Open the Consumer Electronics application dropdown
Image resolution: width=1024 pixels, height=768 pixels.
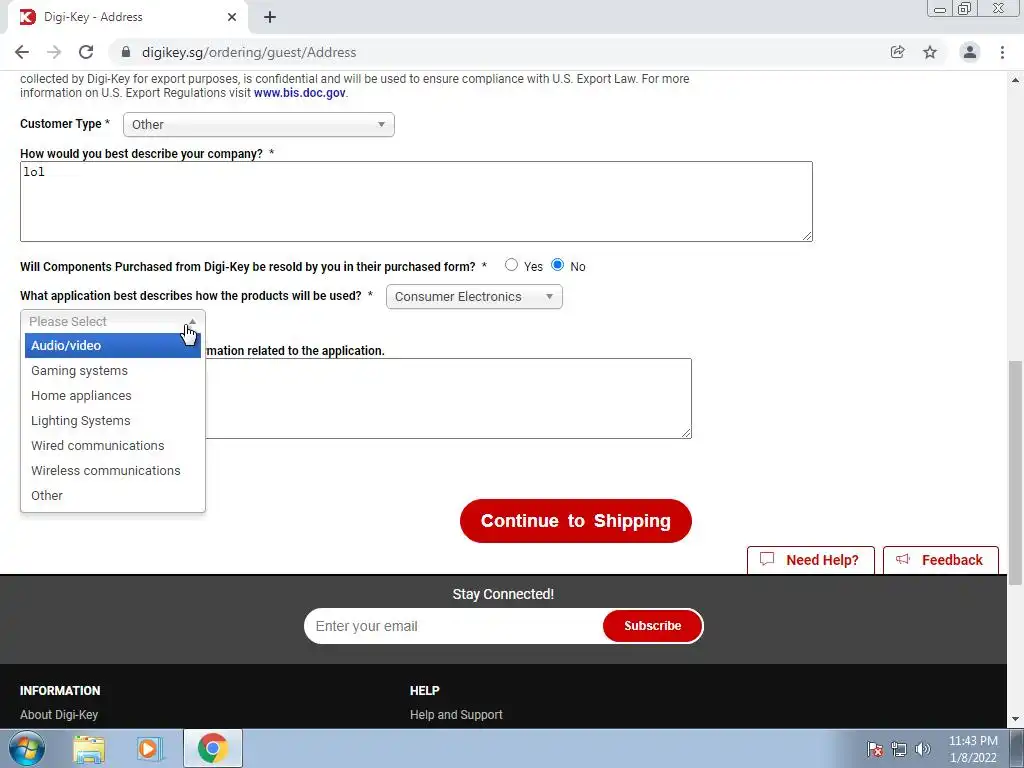coord(474,296)
